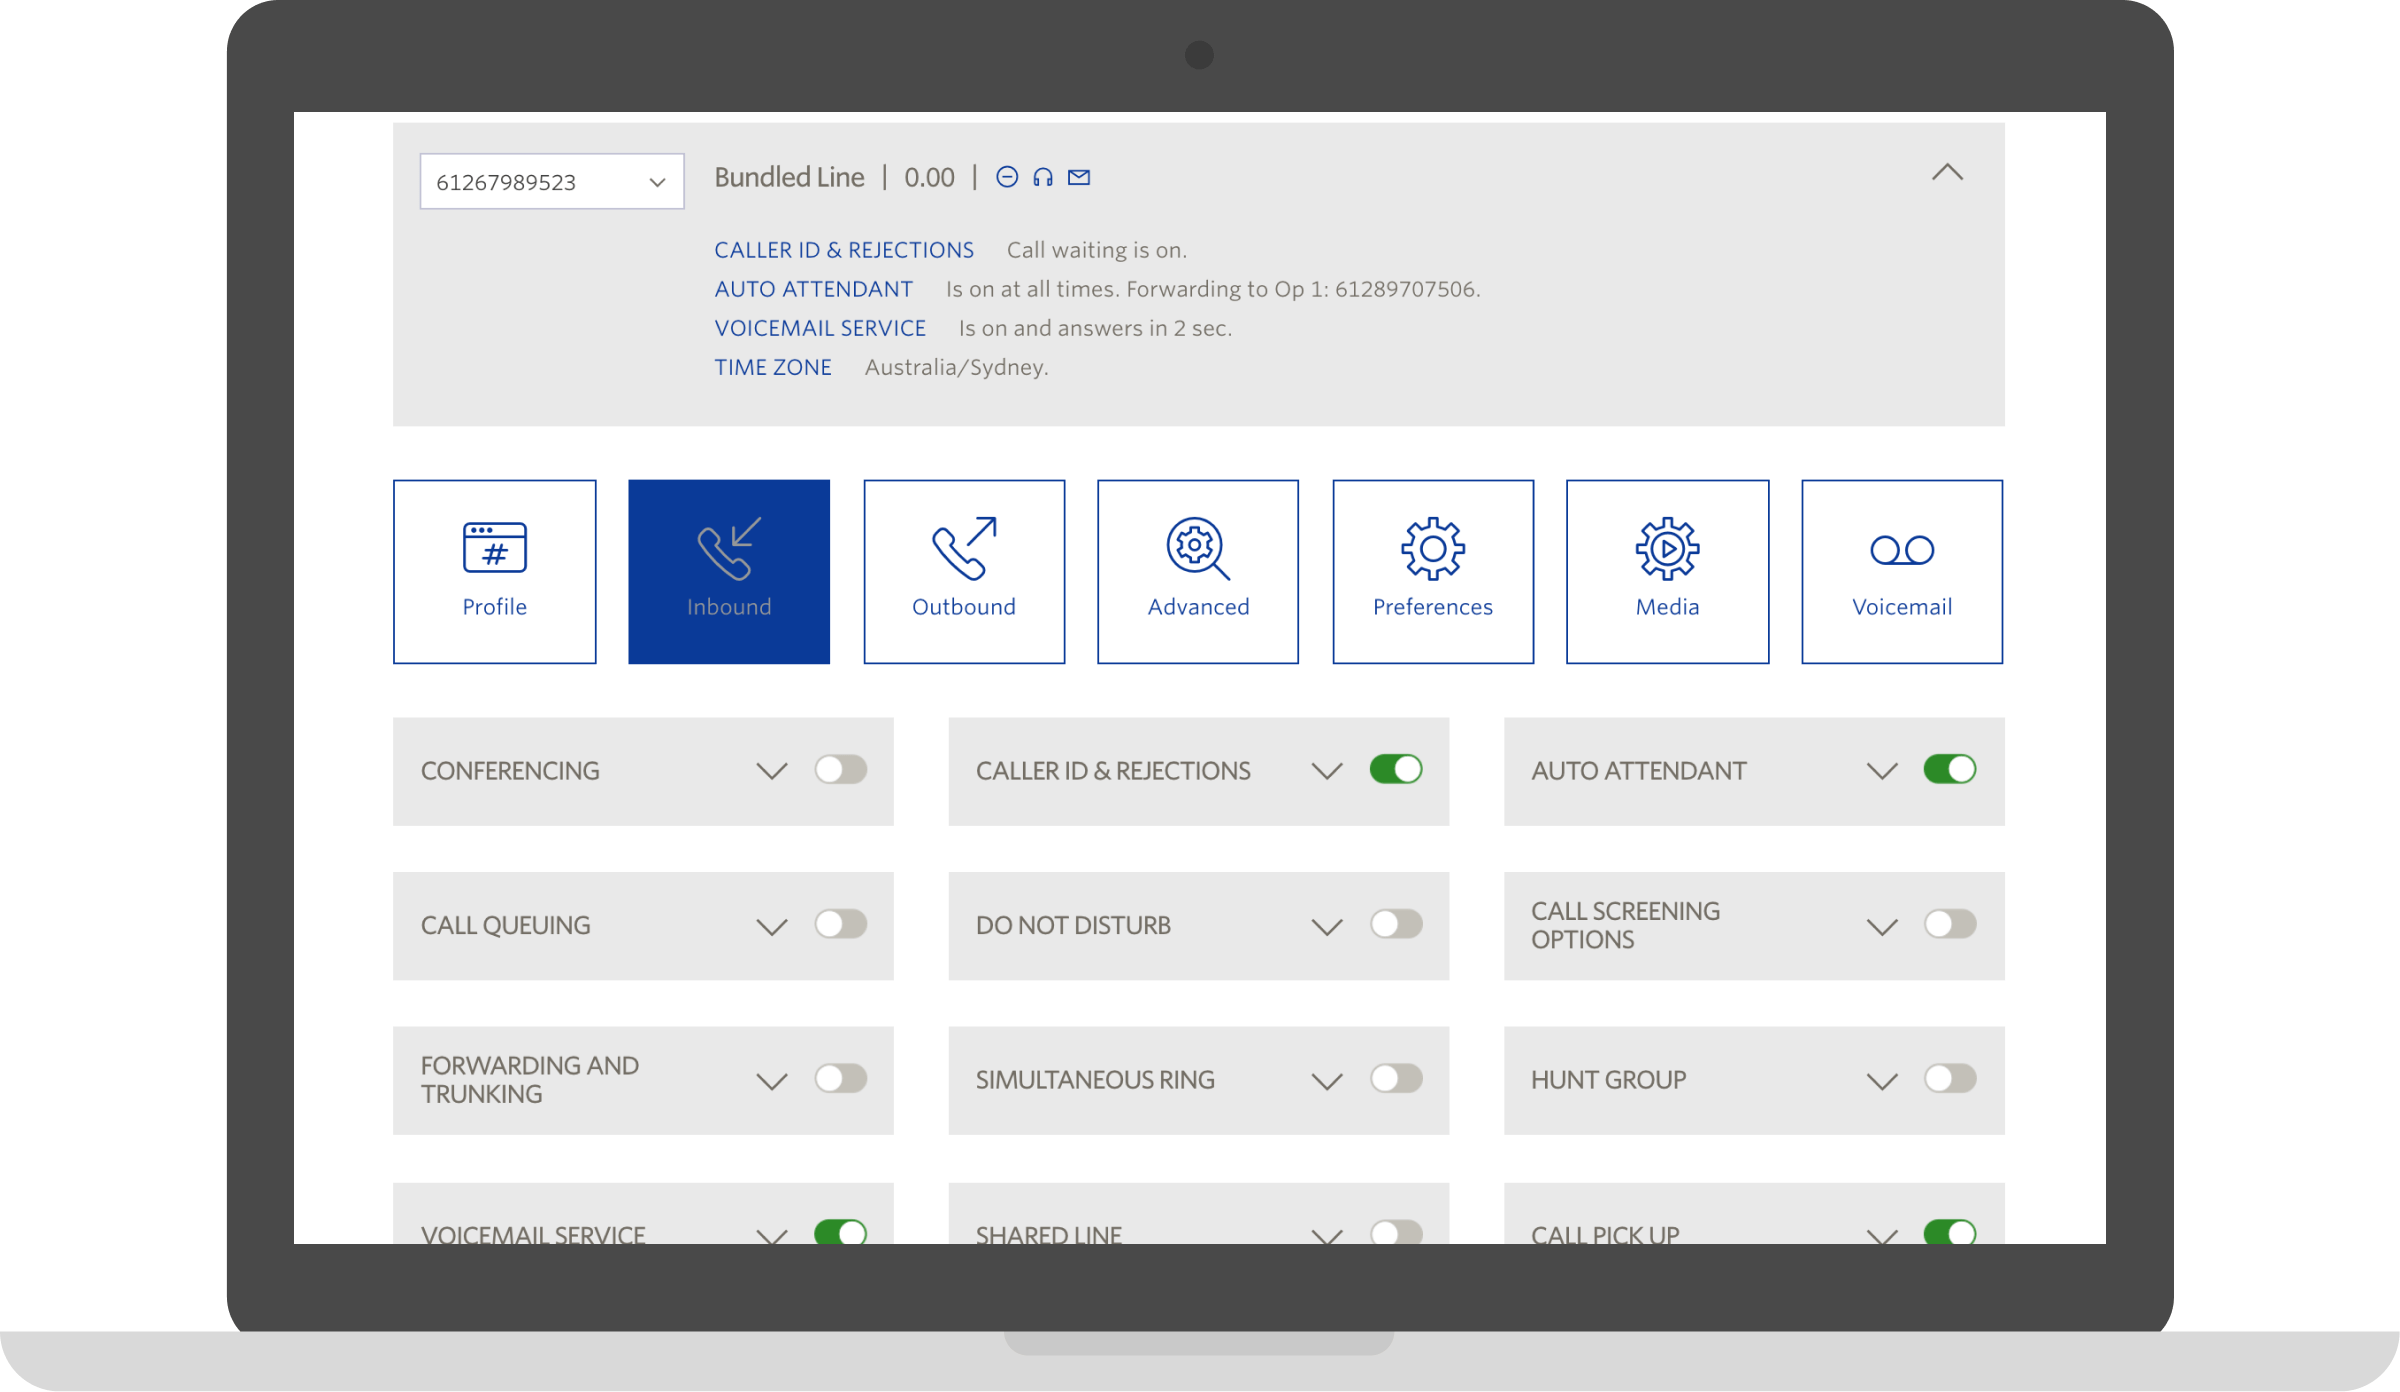Click the Simultaneous Ring panel label
The image size is (2400, 1392).
pyautogui.click(x=1094, y=1080)
